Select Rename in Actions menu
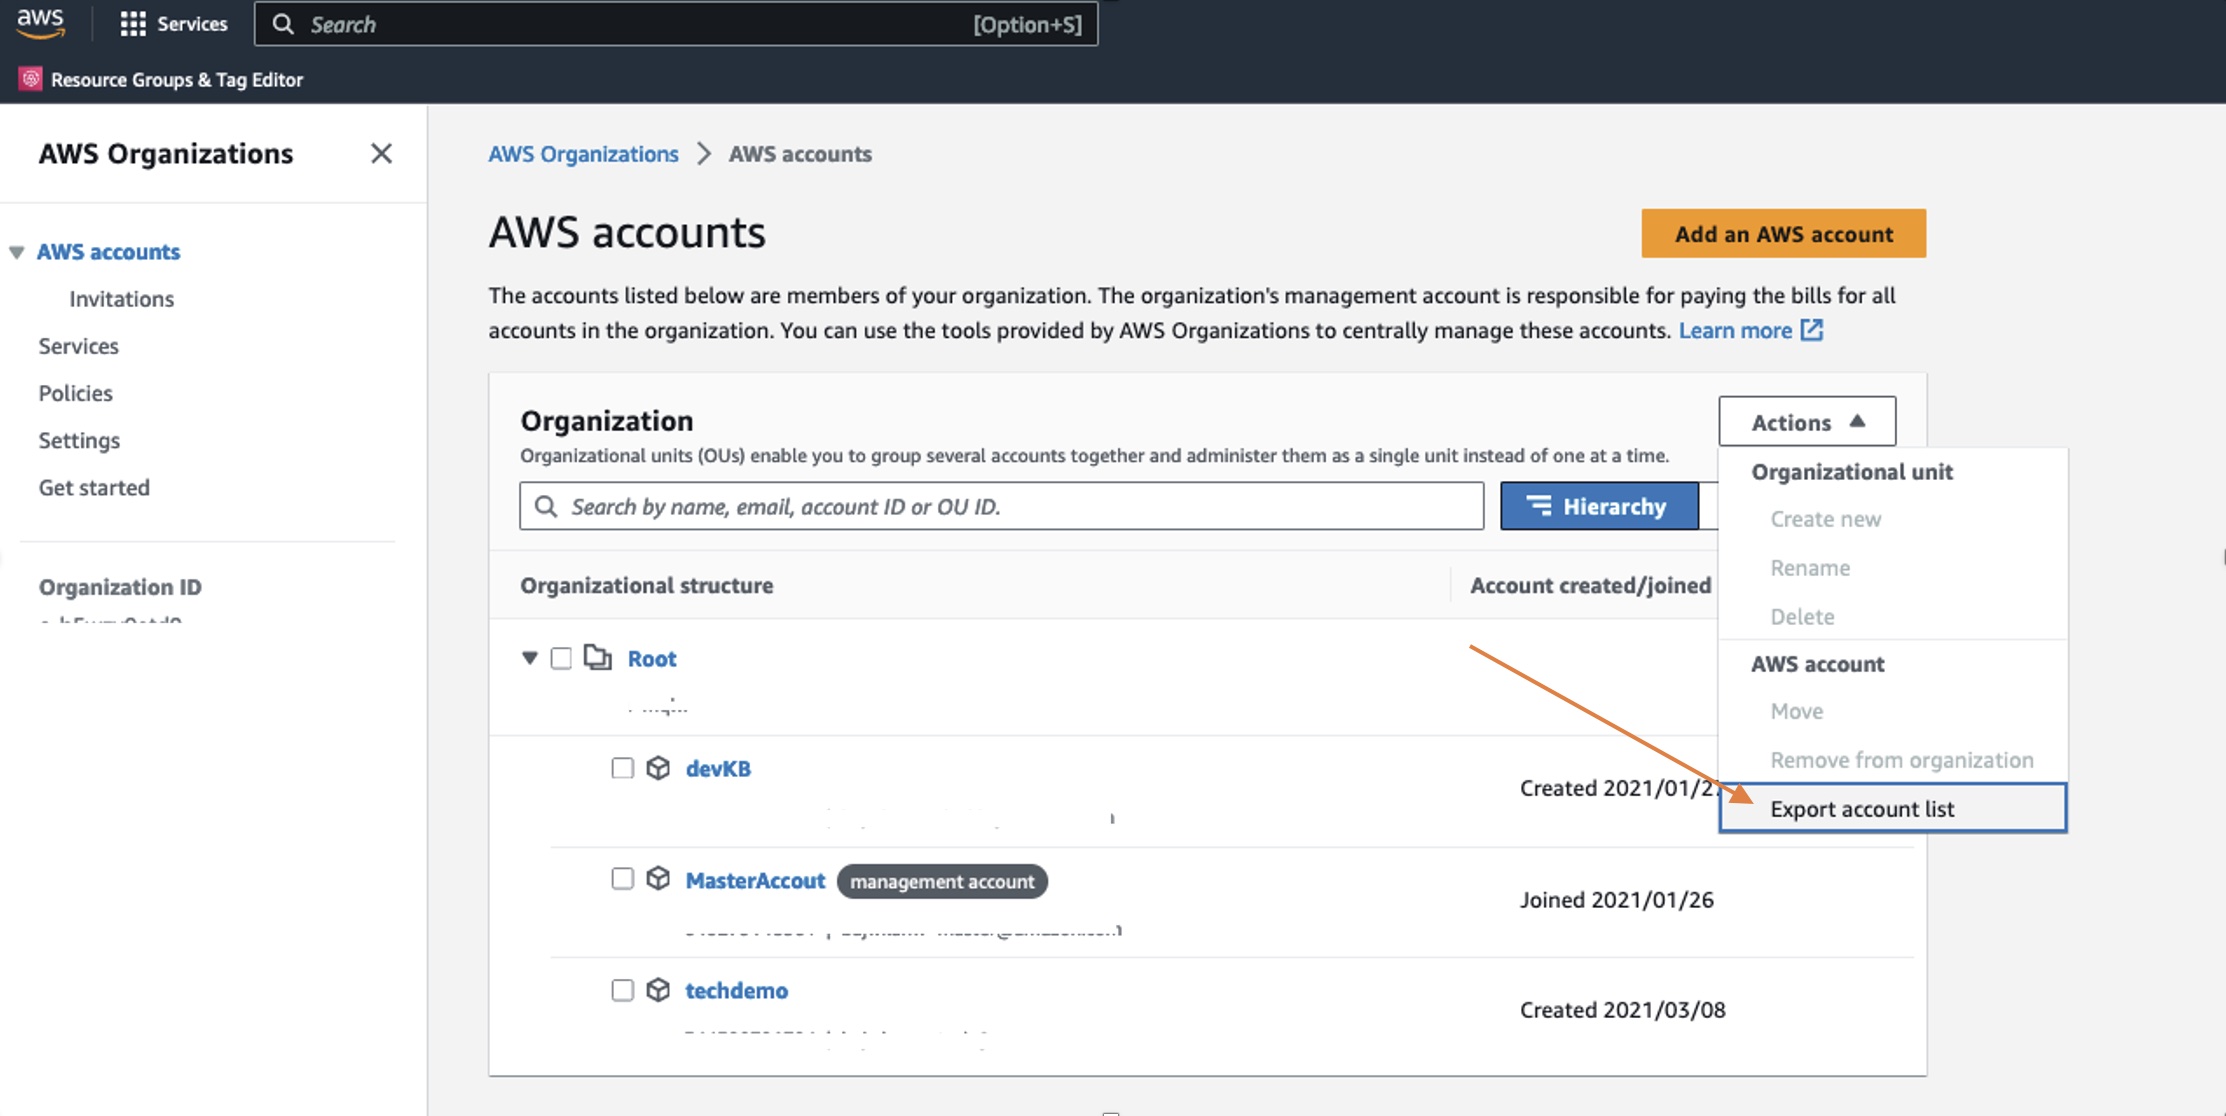Screen dimensions: 2226x1116 tap(1810, 568)
